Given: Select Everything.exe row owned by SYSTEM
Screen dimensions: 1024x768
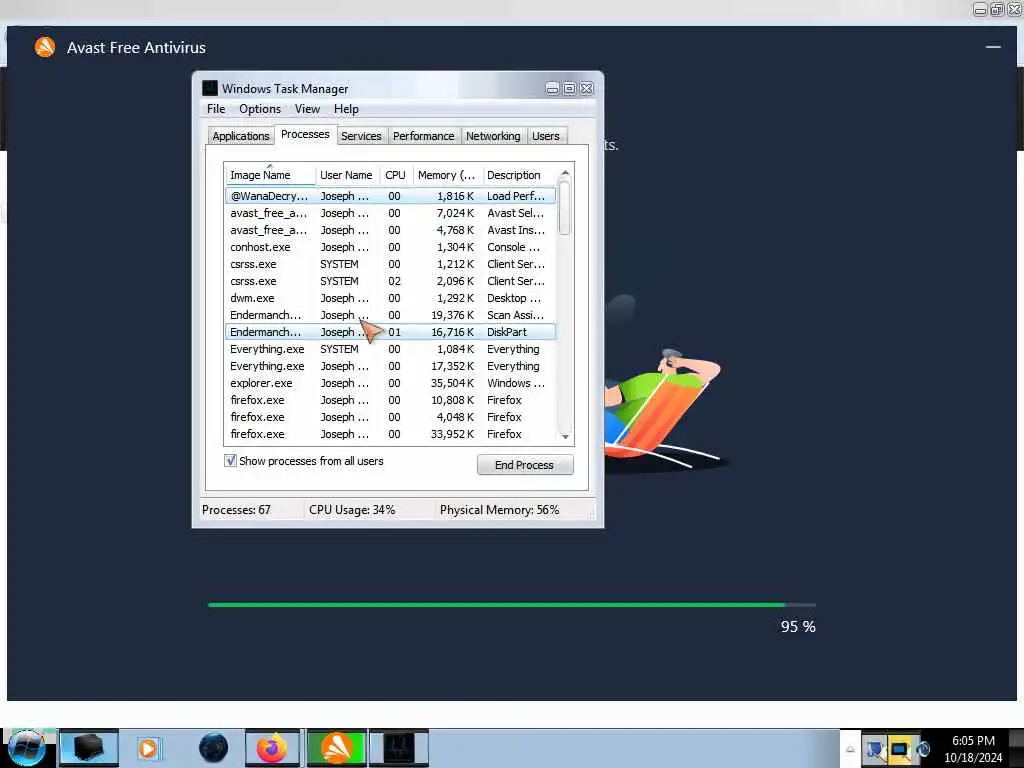Looking at the screenshot, I should pyautogui.click(x=391, y=349).
